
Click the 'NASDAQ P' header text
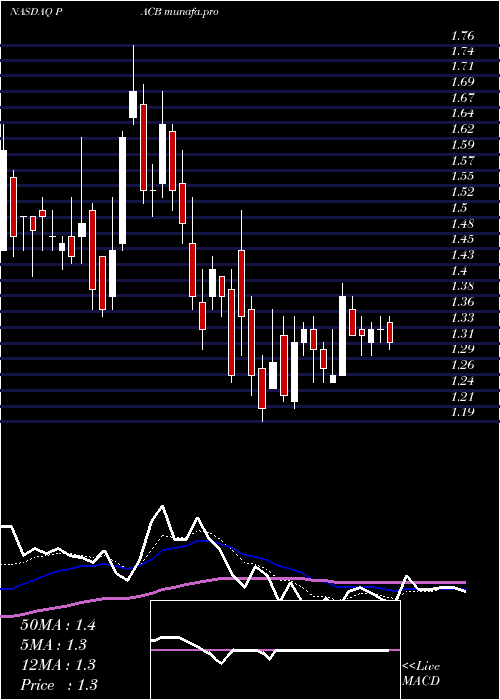38,12
